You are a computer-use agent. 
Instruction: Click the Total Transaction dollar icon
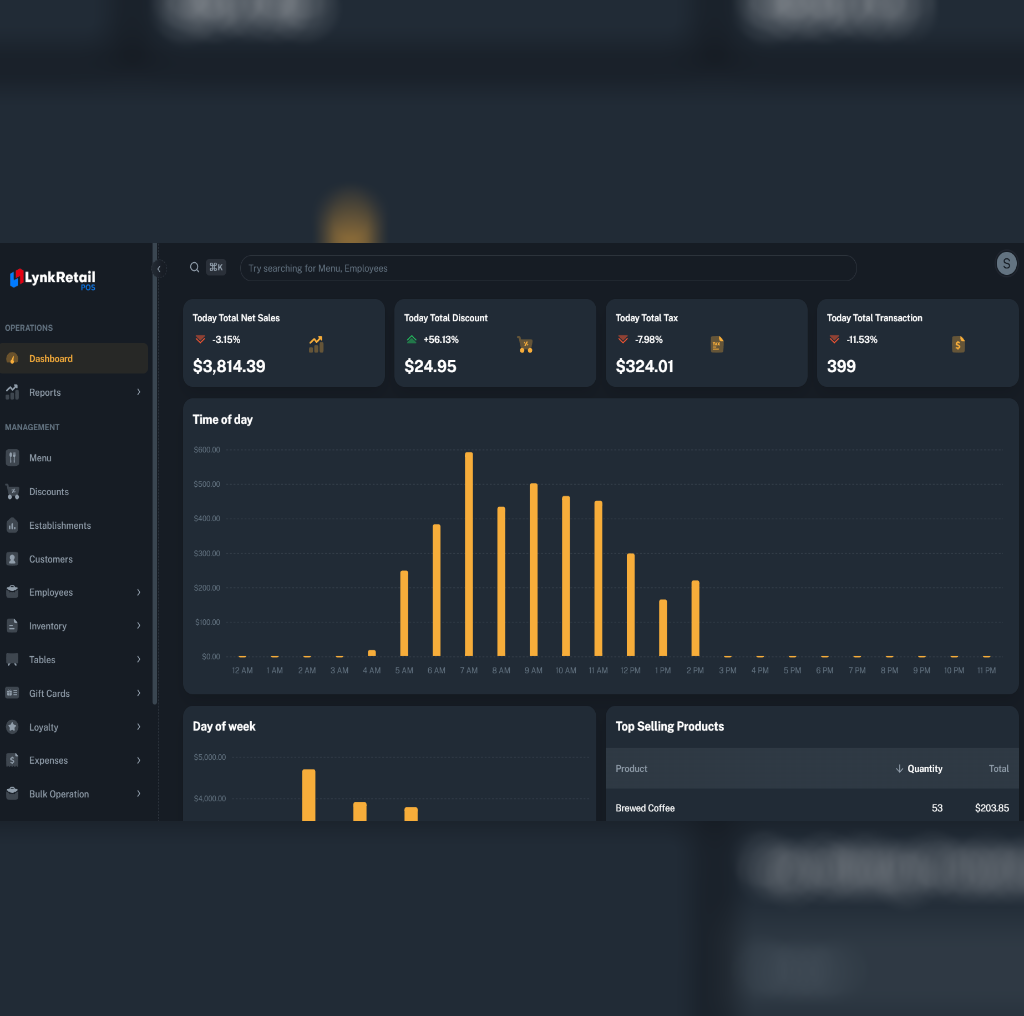[958, 344]
